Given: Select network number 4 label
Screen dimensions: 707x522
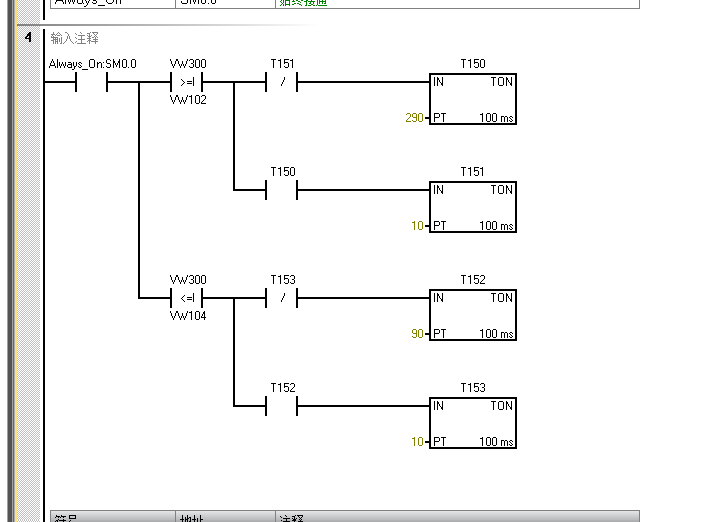Looking at the screenshot, I should coord(28,38).
